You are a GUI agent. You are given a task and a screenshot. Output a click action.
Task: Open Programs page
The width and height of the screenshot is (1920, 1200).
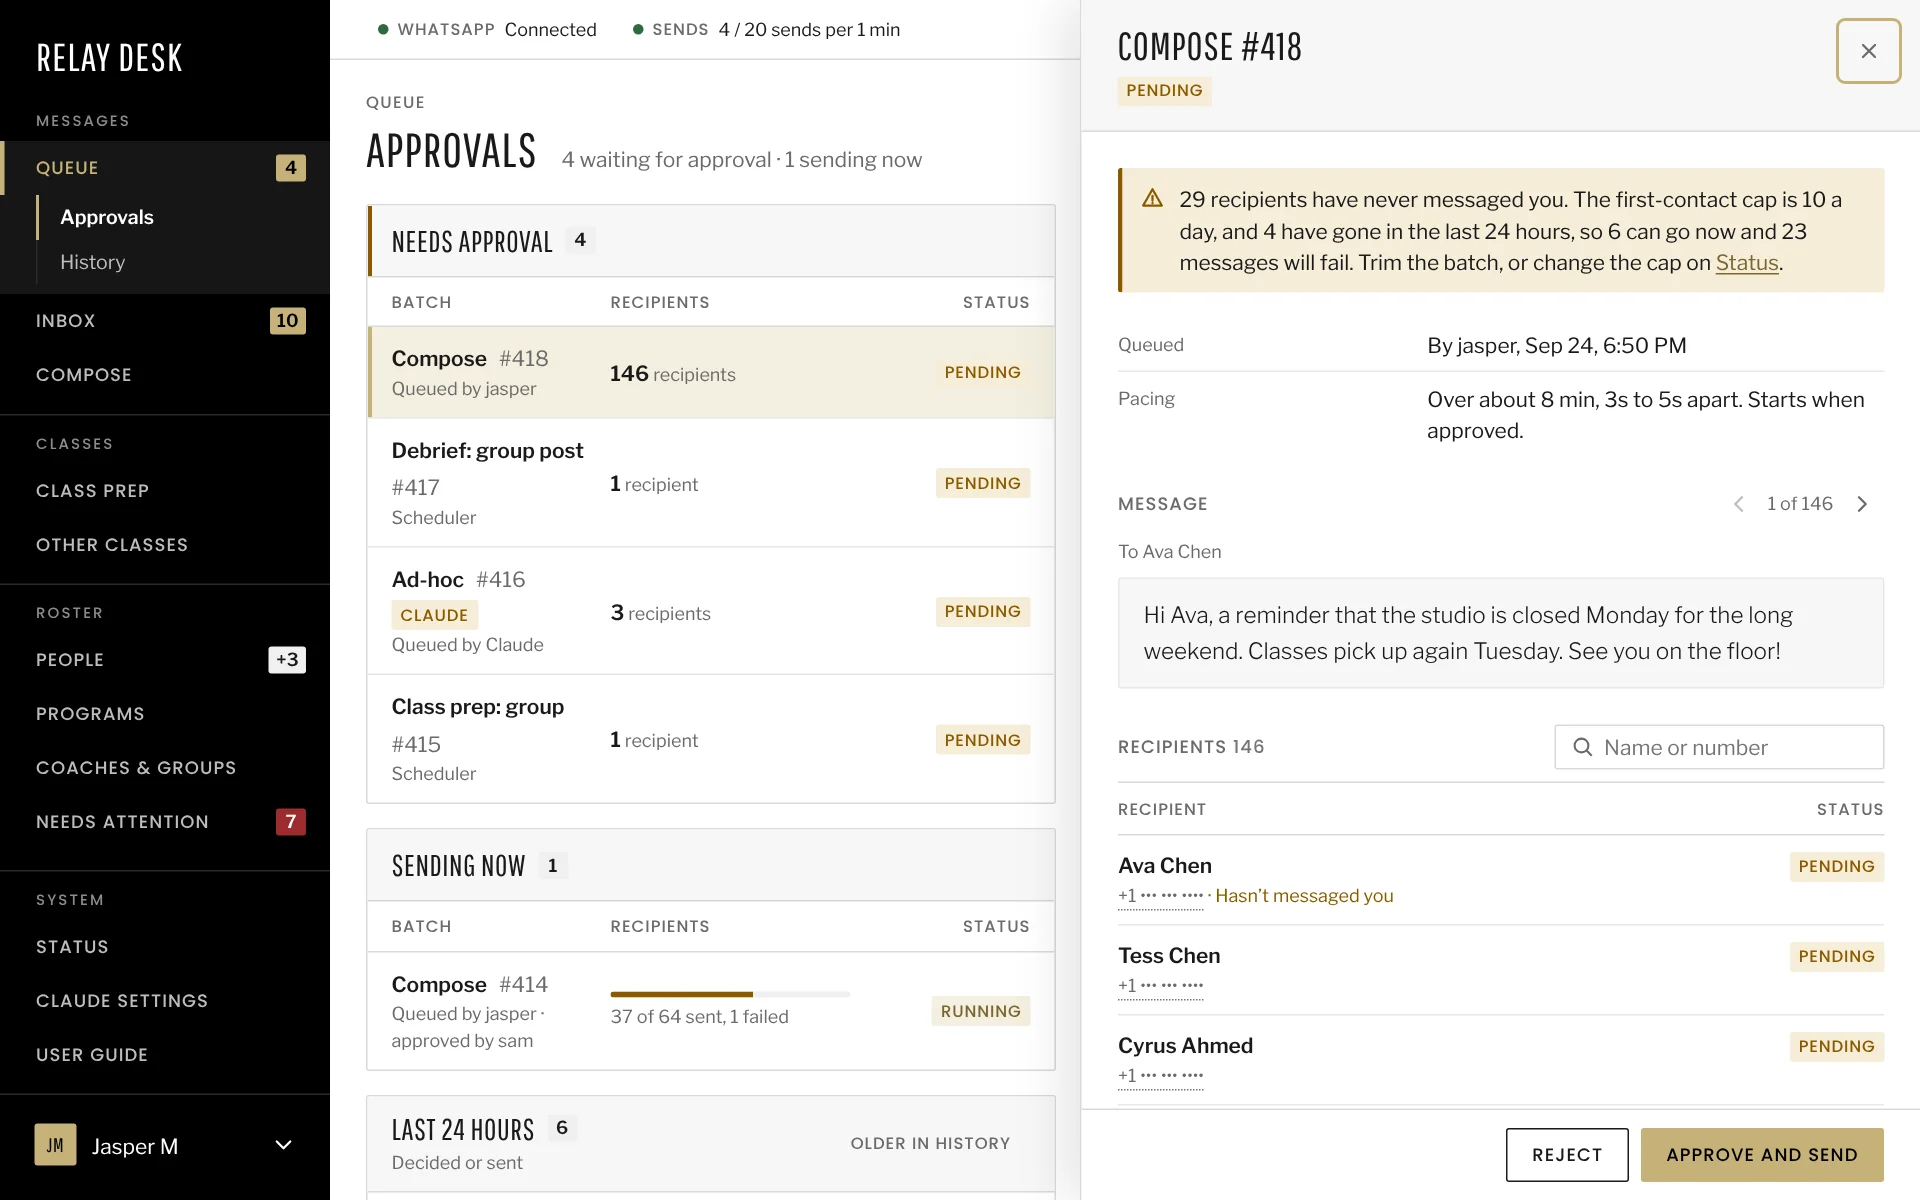click(x=165, y=714)
